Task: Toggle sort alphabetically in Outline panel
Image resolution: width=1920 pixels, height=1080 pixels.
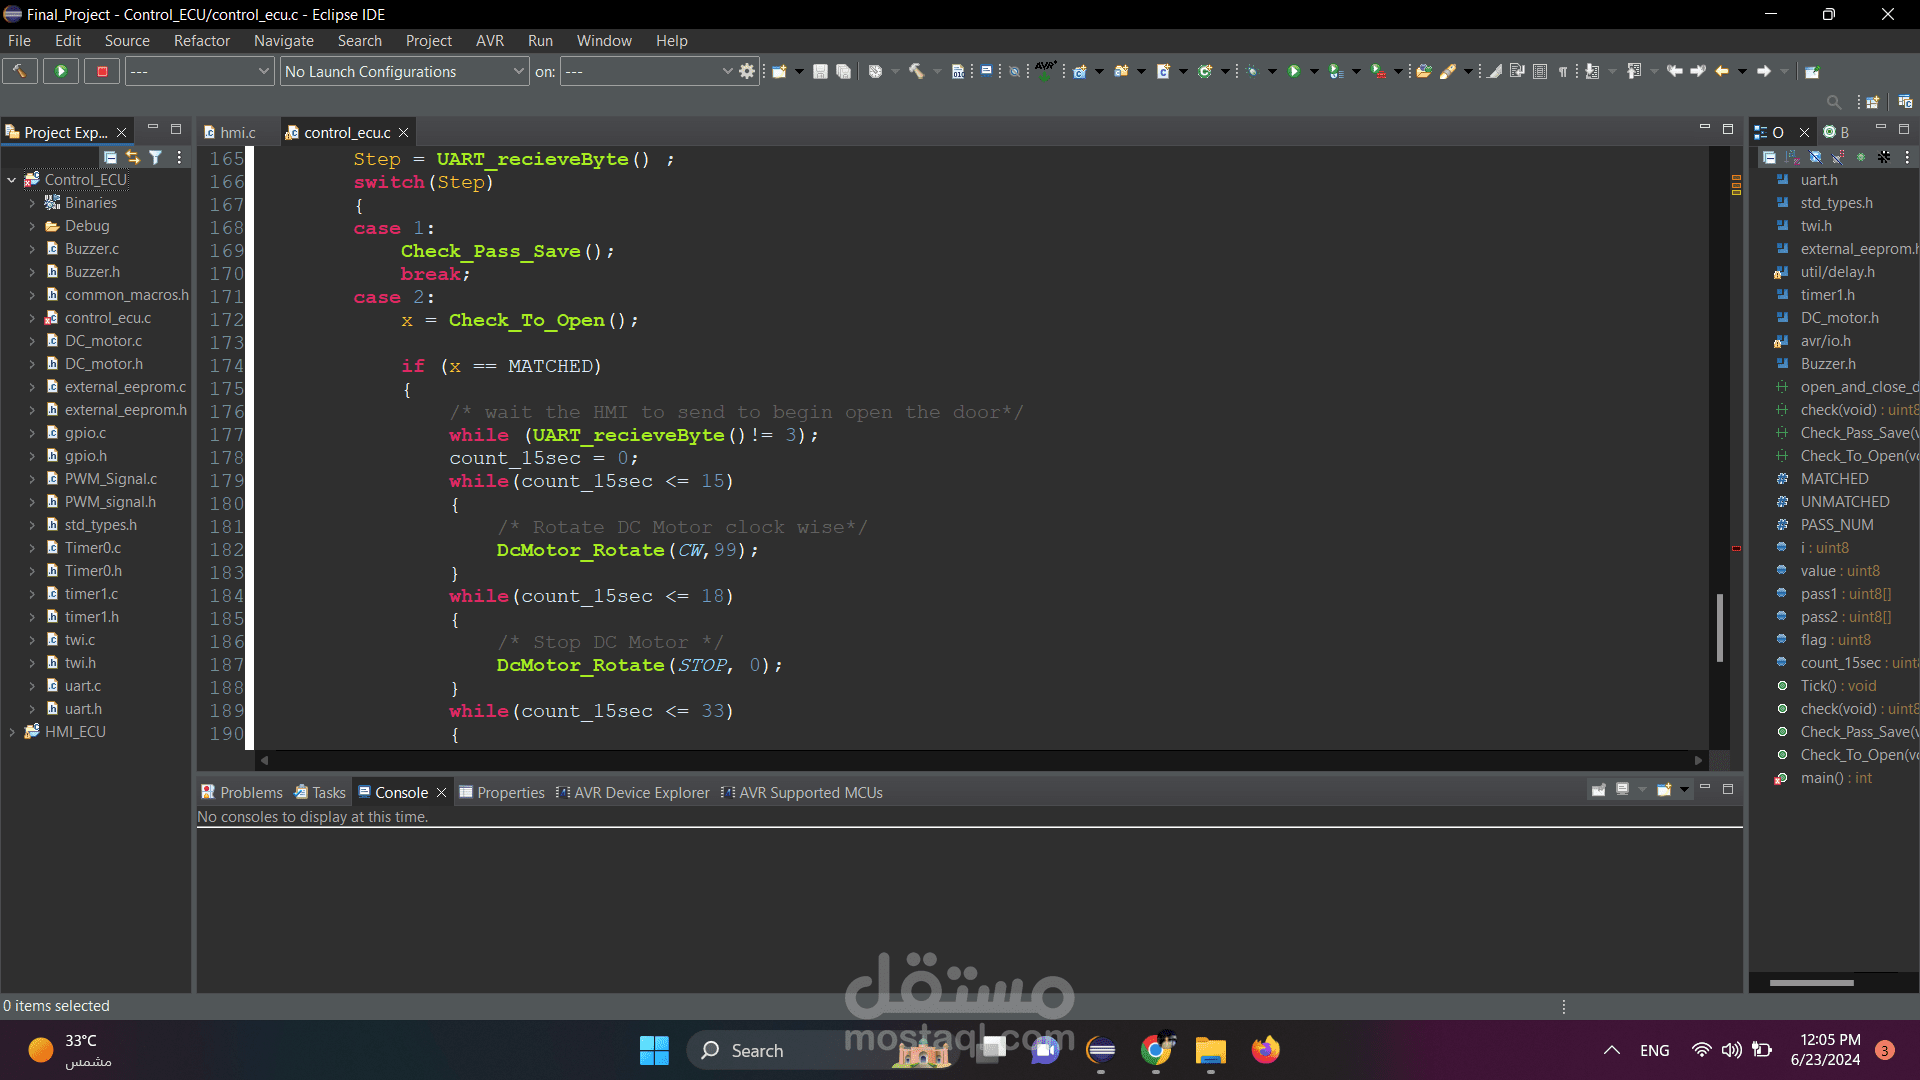Action: [x=1792, y=157]
